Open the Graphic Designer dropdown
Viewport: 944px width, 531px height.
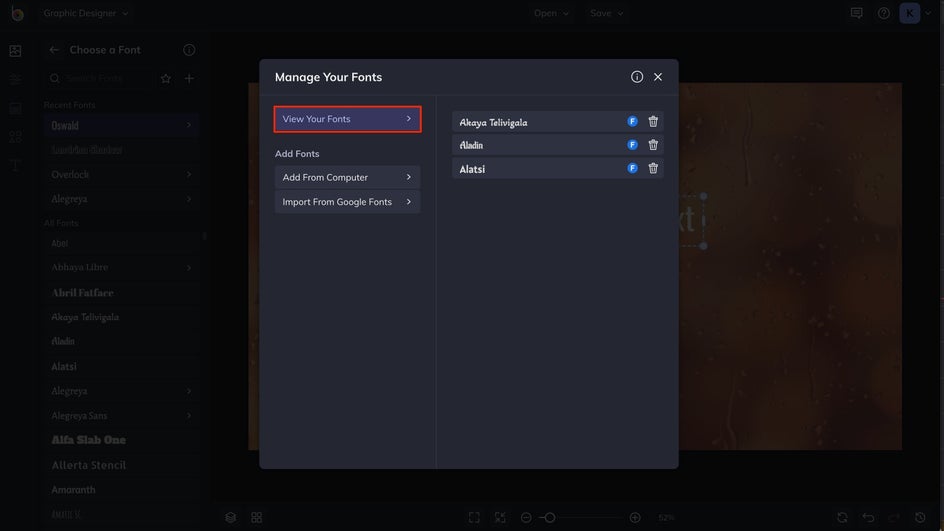(x=85, y=13)
